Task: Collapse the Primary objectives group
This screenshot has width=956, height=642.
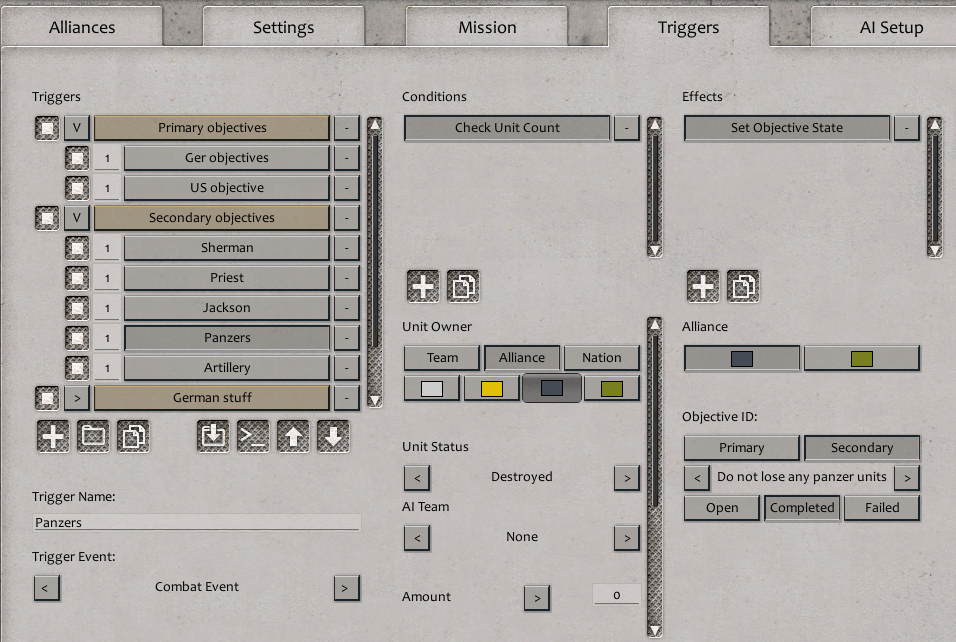Action: click(77, 128)
